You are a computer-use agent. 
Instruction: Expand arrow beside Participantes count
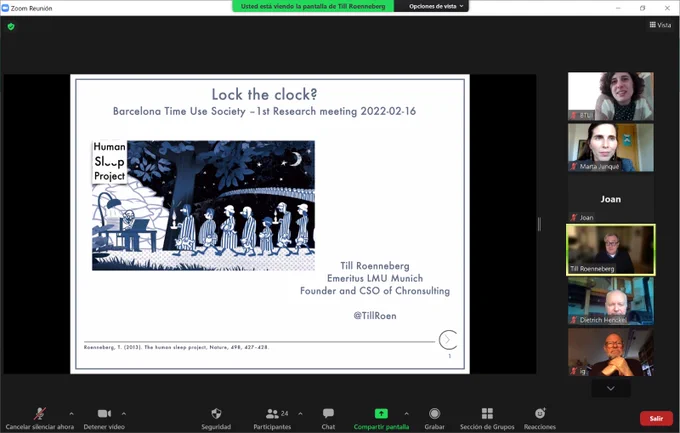[300, 413]
